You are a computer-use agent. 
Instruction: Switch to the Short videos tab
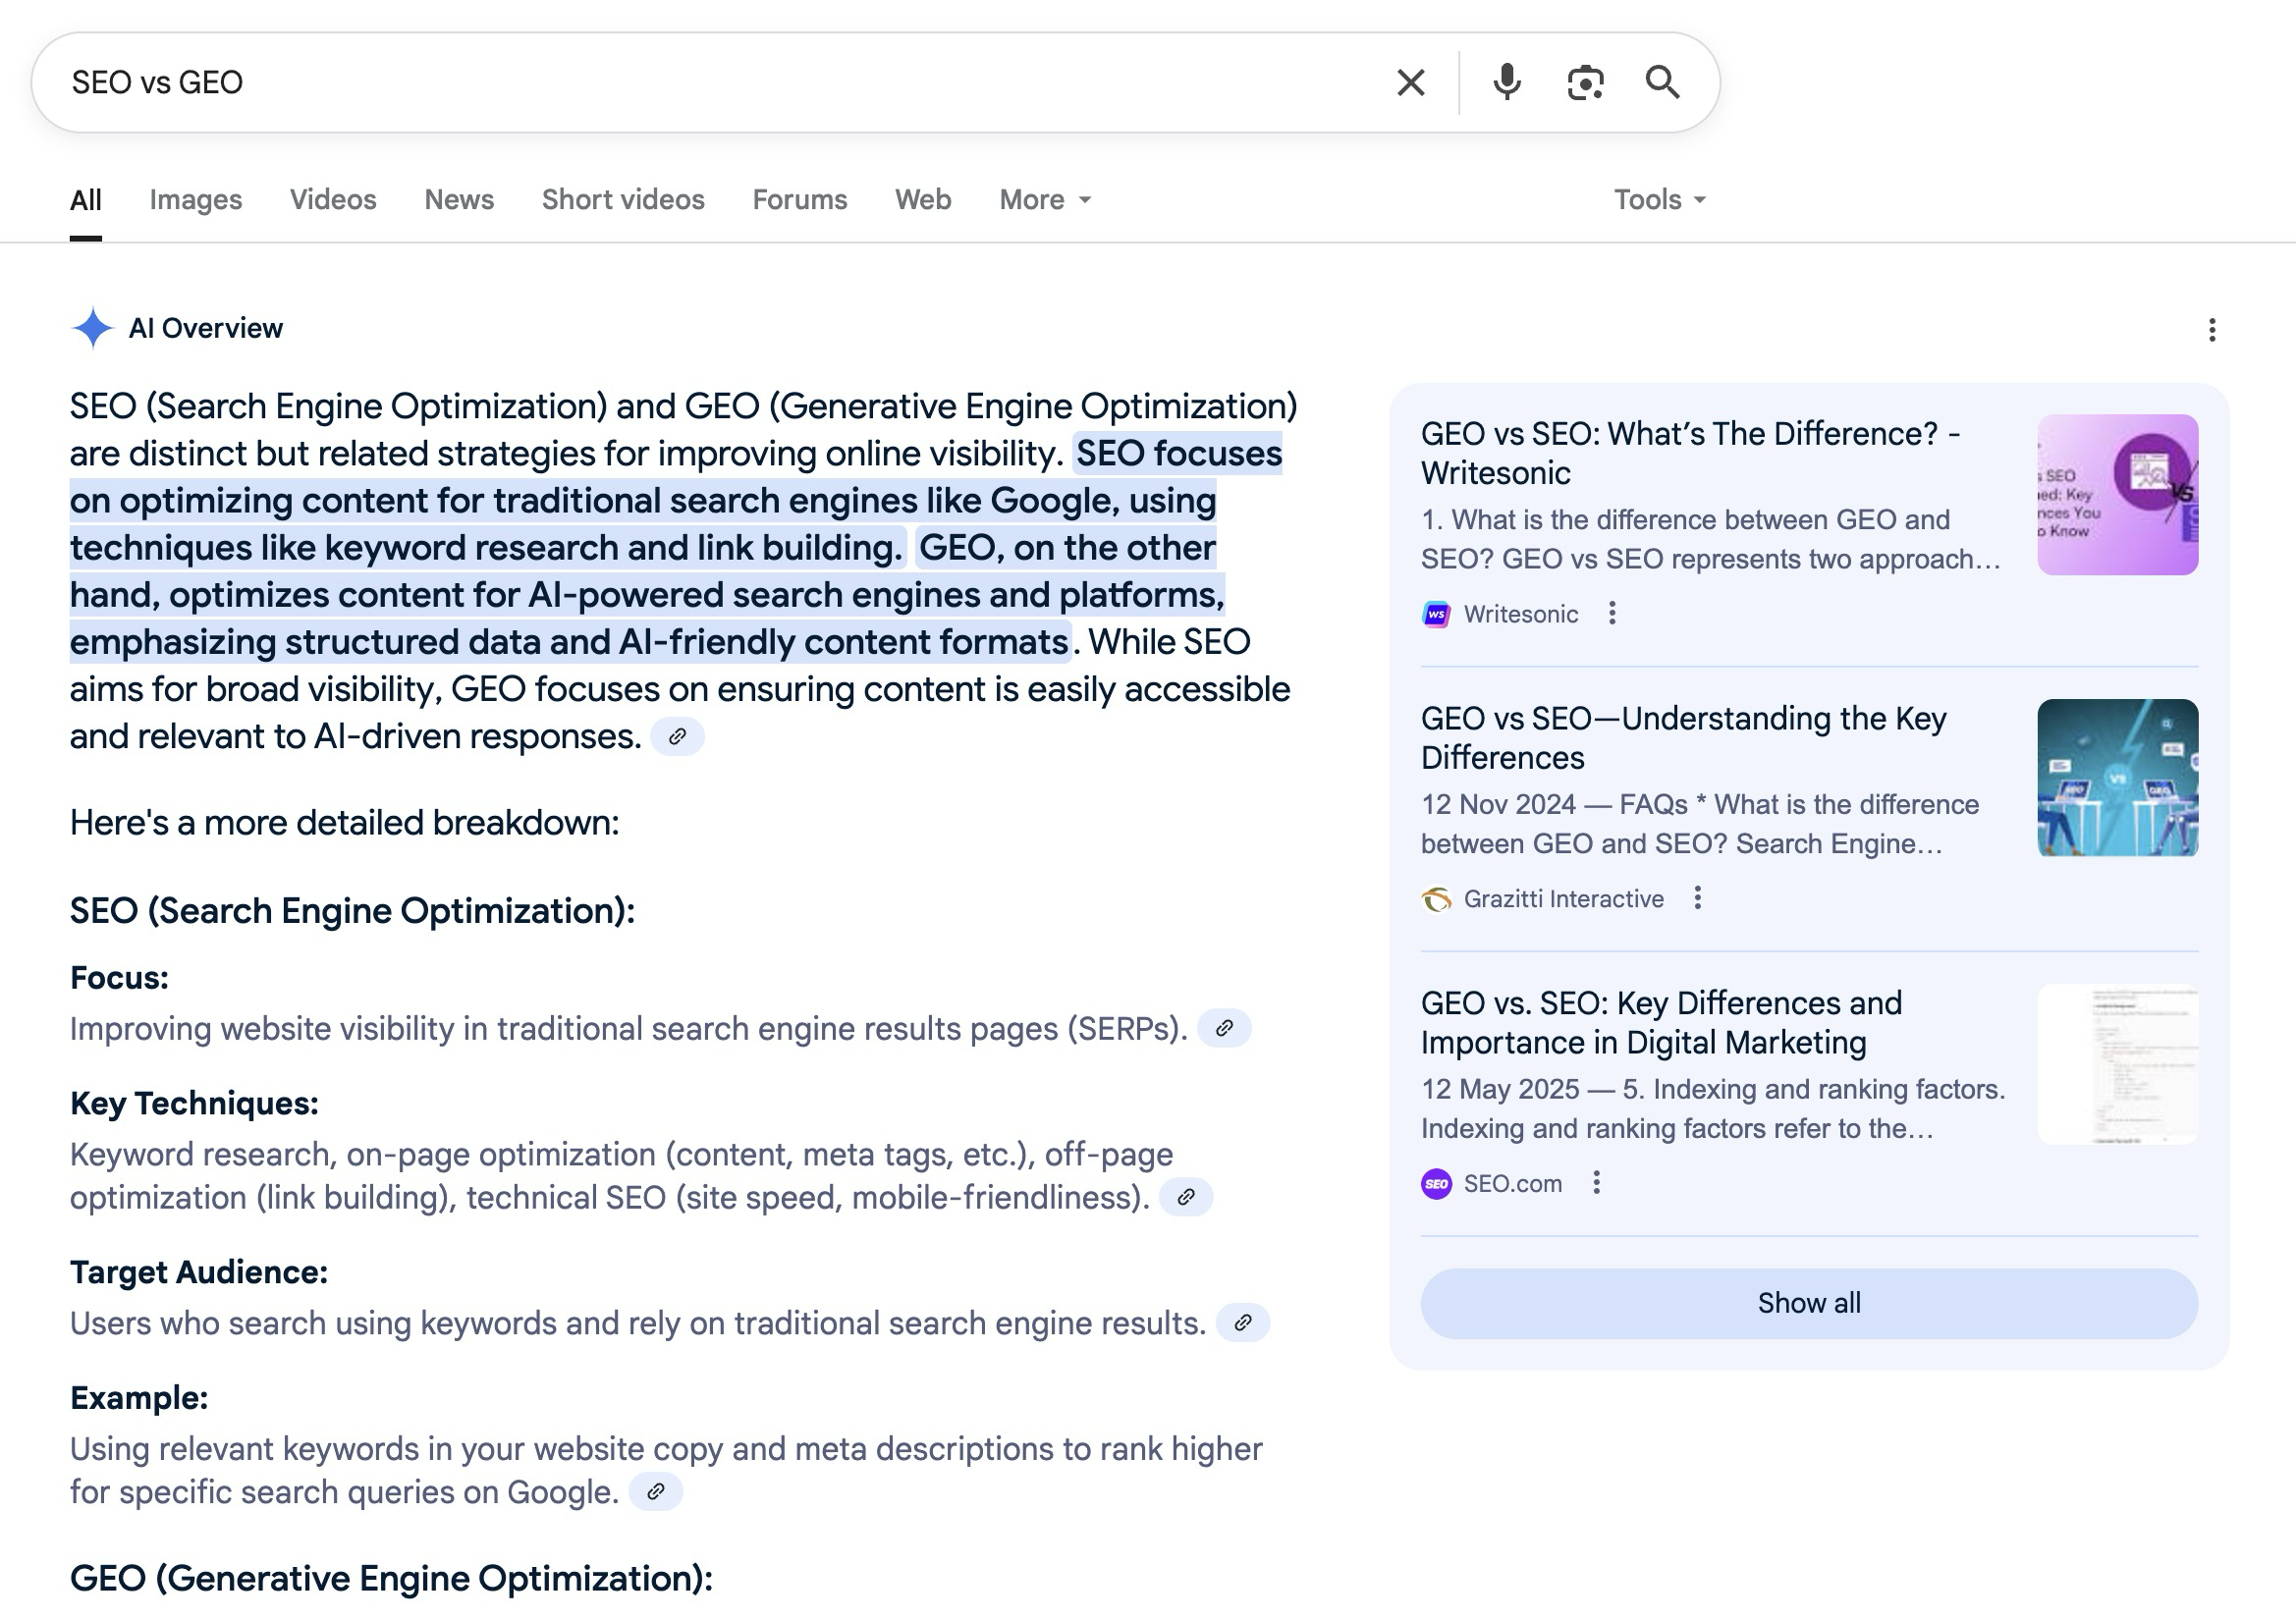pos(623,200)
